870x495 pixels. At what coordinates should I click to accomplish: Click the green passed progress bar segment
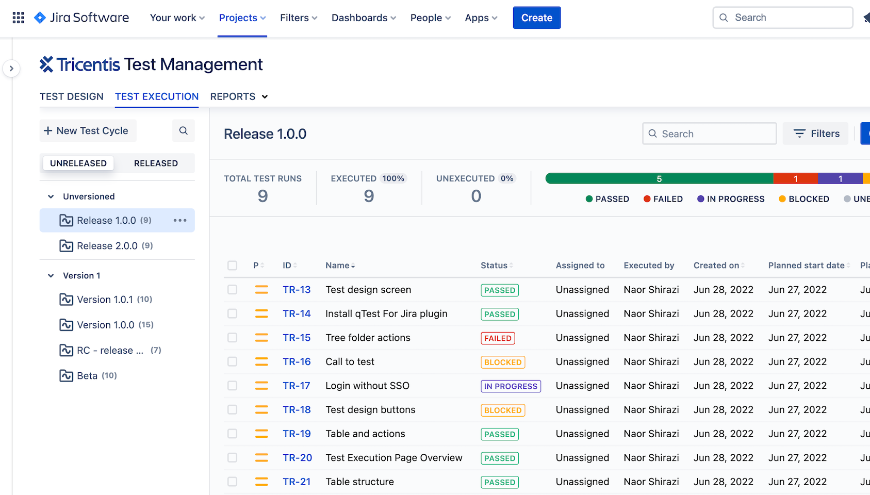pyautogui.click(x=658, y=179)
